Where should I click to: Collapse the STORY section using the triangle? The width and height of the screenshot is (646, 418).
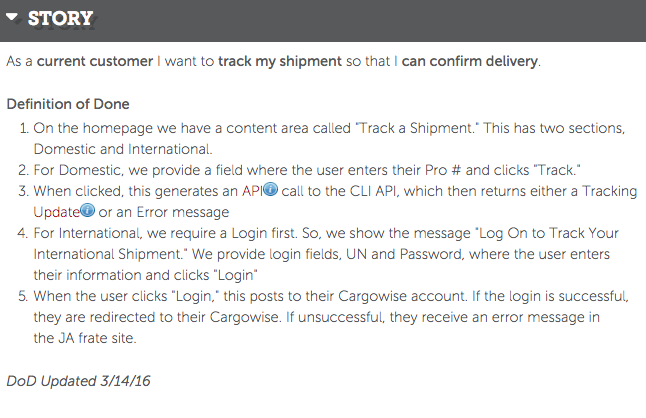click(12, 17)
